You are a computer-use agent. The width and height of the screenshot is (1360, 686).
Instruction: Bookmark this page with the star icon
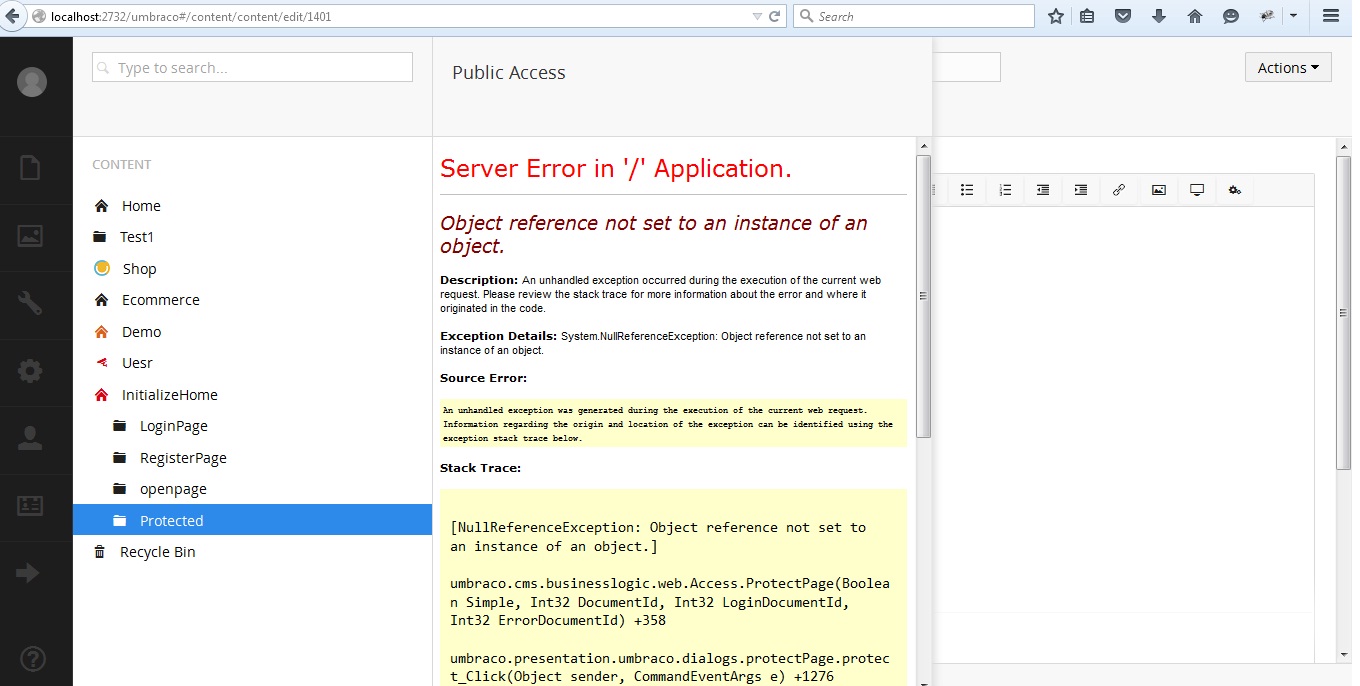[1055, 16]
